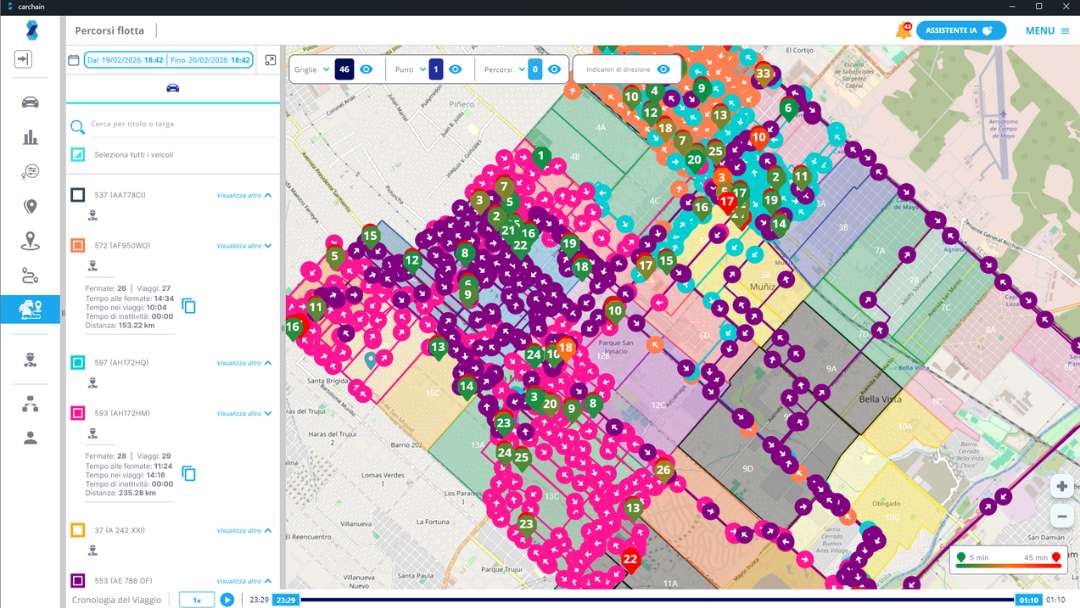Click the notification bell with badge
Screen dimensions: 1080x608
[x=901, y=30]
